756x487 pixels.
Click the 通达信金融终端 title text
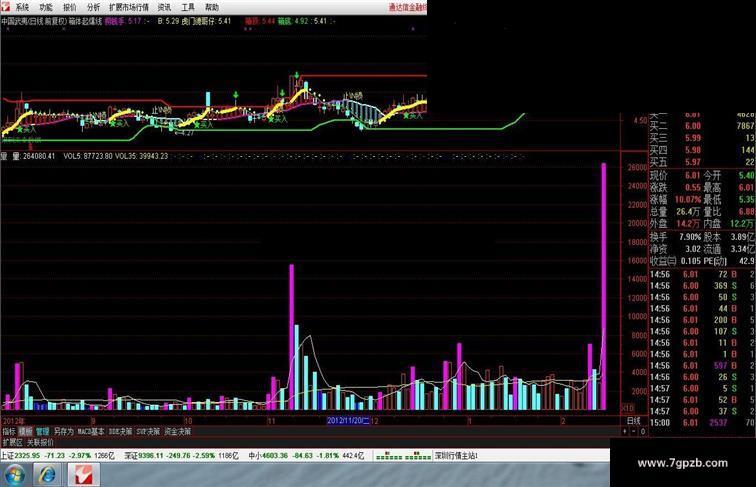tap(407, 7)
